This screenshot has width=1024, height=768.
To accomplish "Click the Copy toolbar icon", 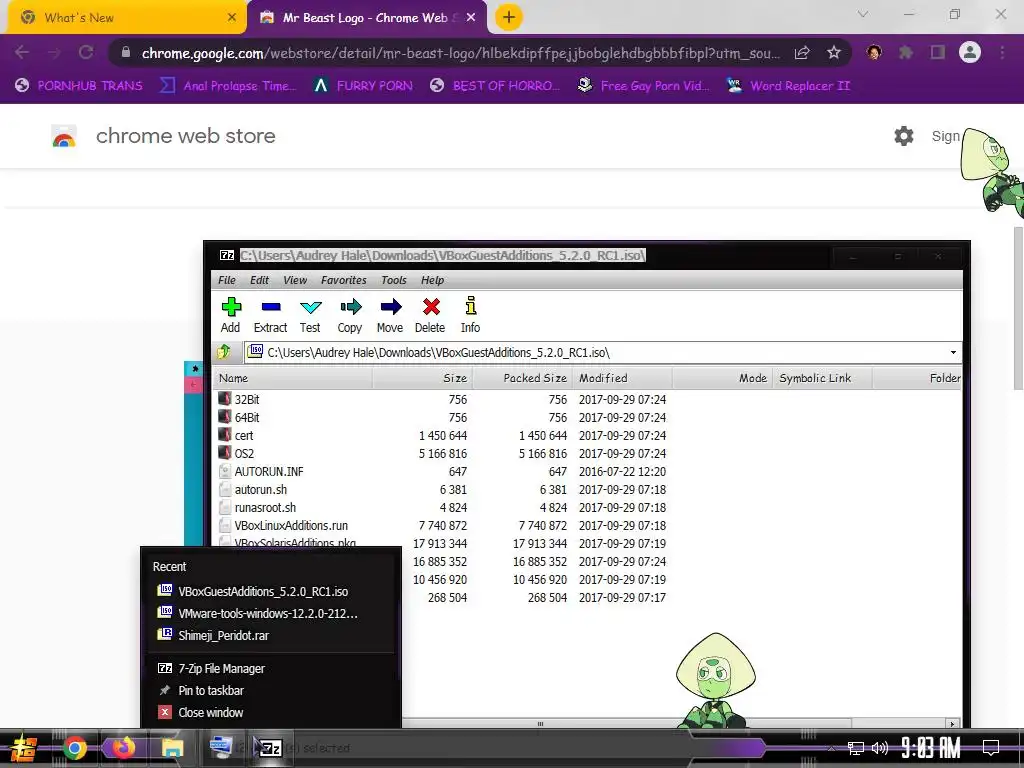I will tap(350, 315).
